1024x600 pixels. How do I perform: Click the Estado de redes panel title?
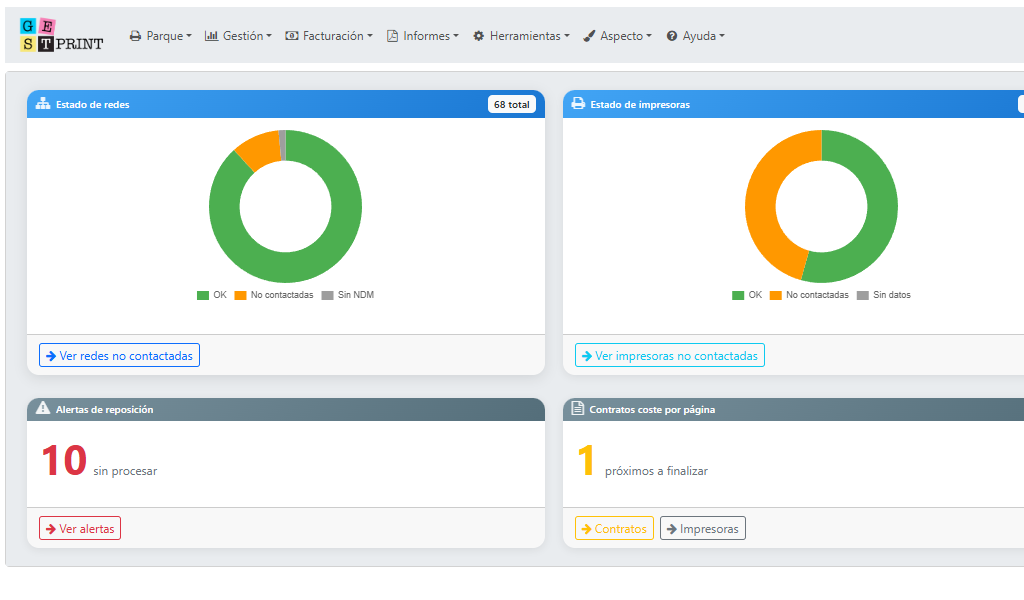tap(93, 104)
